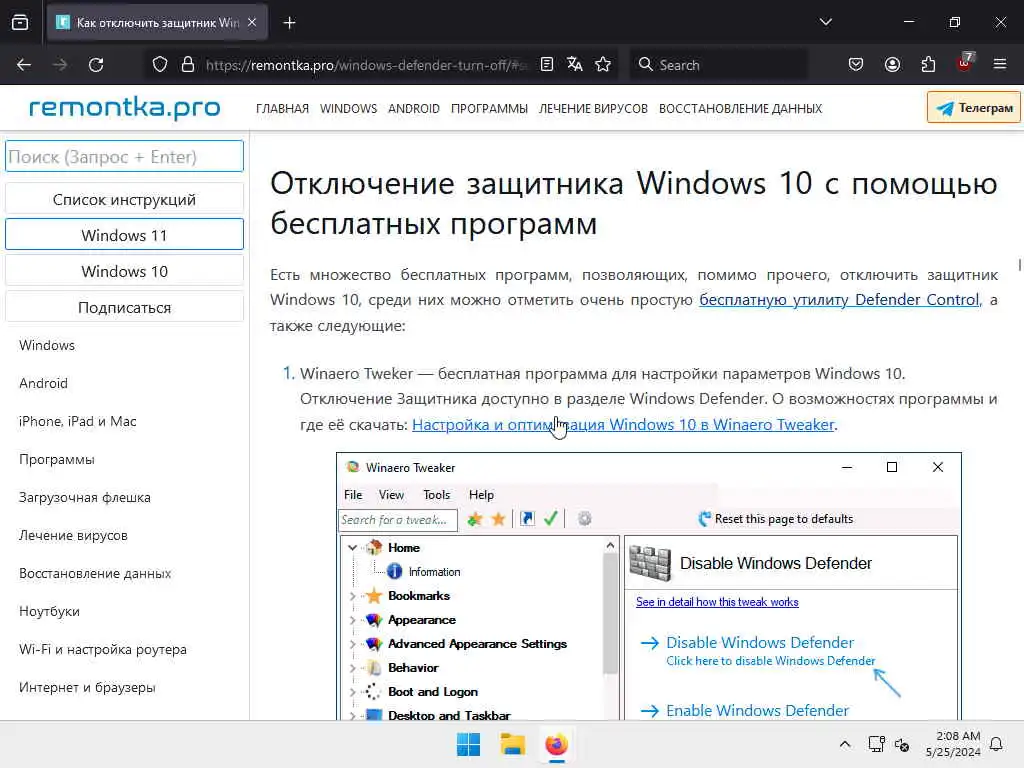Open notifications bell icon
The height and width of the screenshot is (768, 1024).
(x=997, y=744)
